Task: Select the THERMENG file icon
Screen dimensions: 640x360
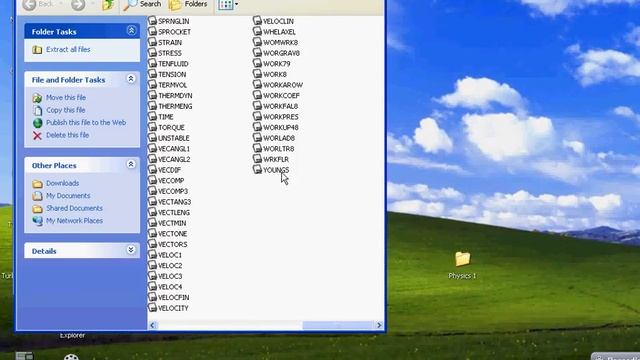Action: point(152,105)
